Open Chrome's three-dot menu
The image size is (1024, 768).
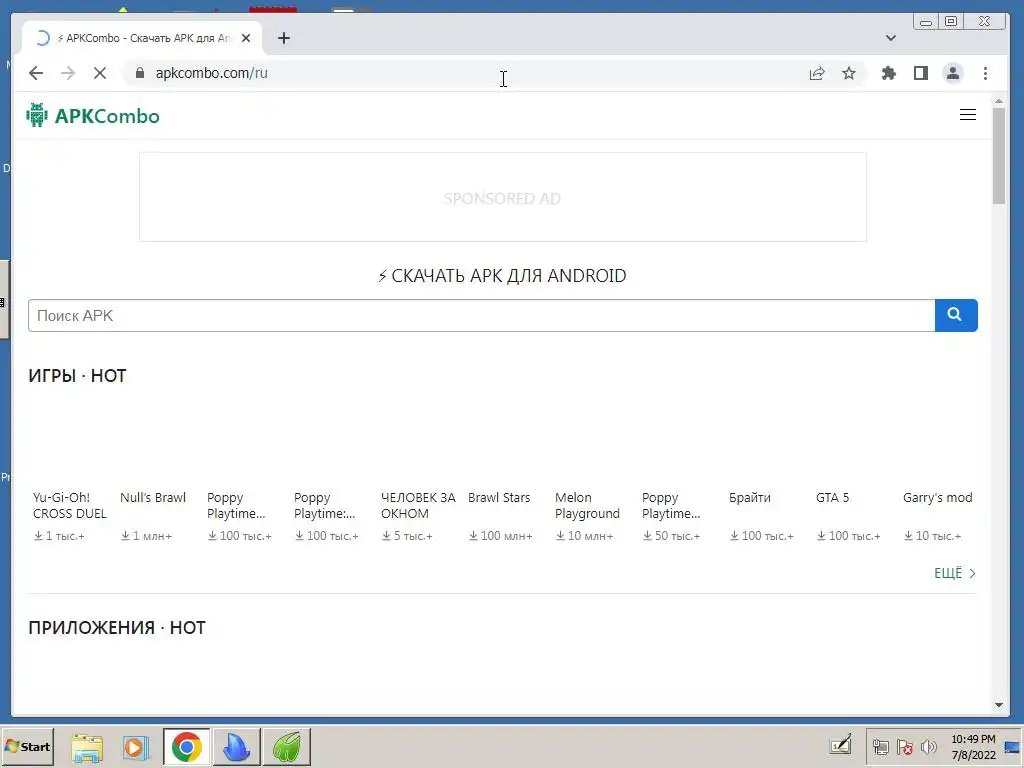985,73
